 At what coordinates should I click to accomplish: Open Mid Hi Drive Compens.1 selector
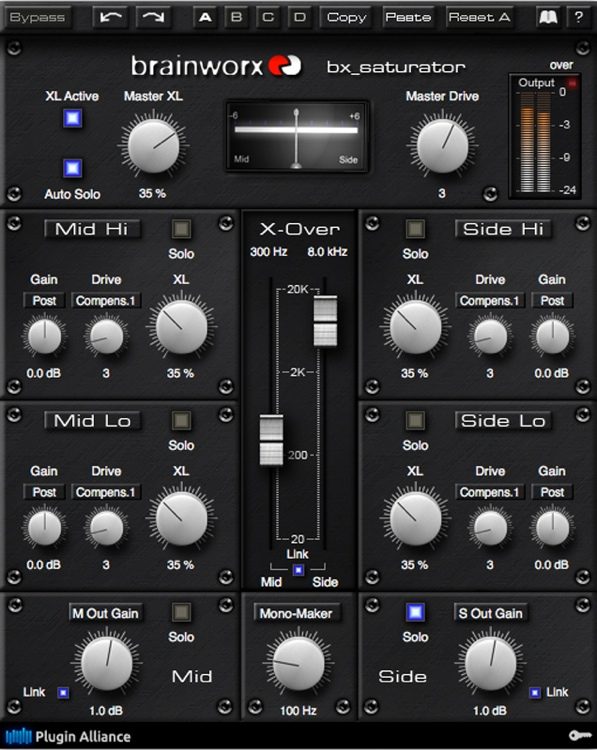pos(106,301)
